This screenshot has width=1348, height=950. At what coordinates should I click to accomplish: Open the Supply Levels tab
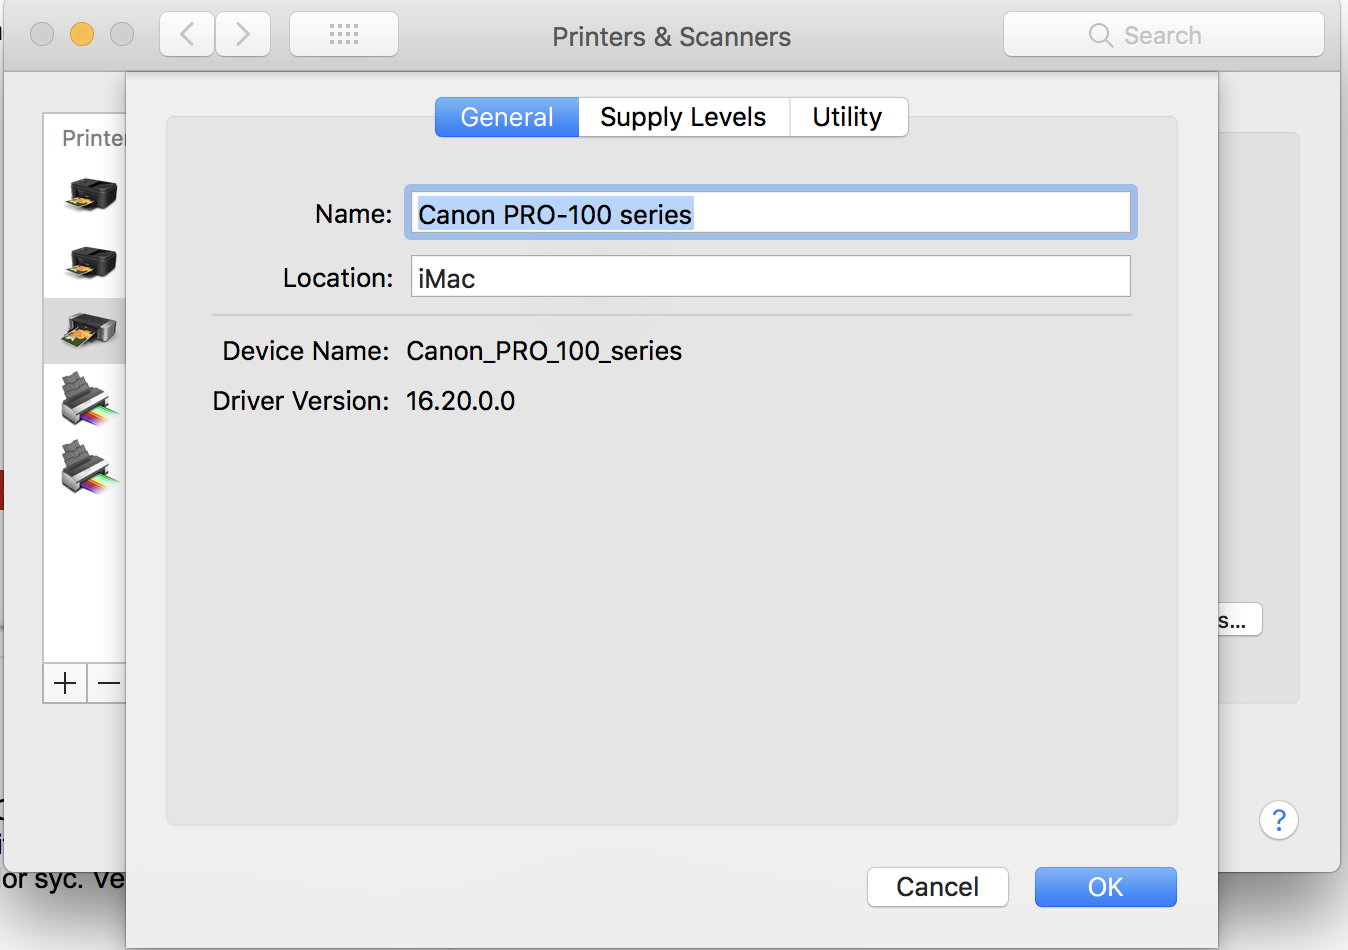(683, 117)
